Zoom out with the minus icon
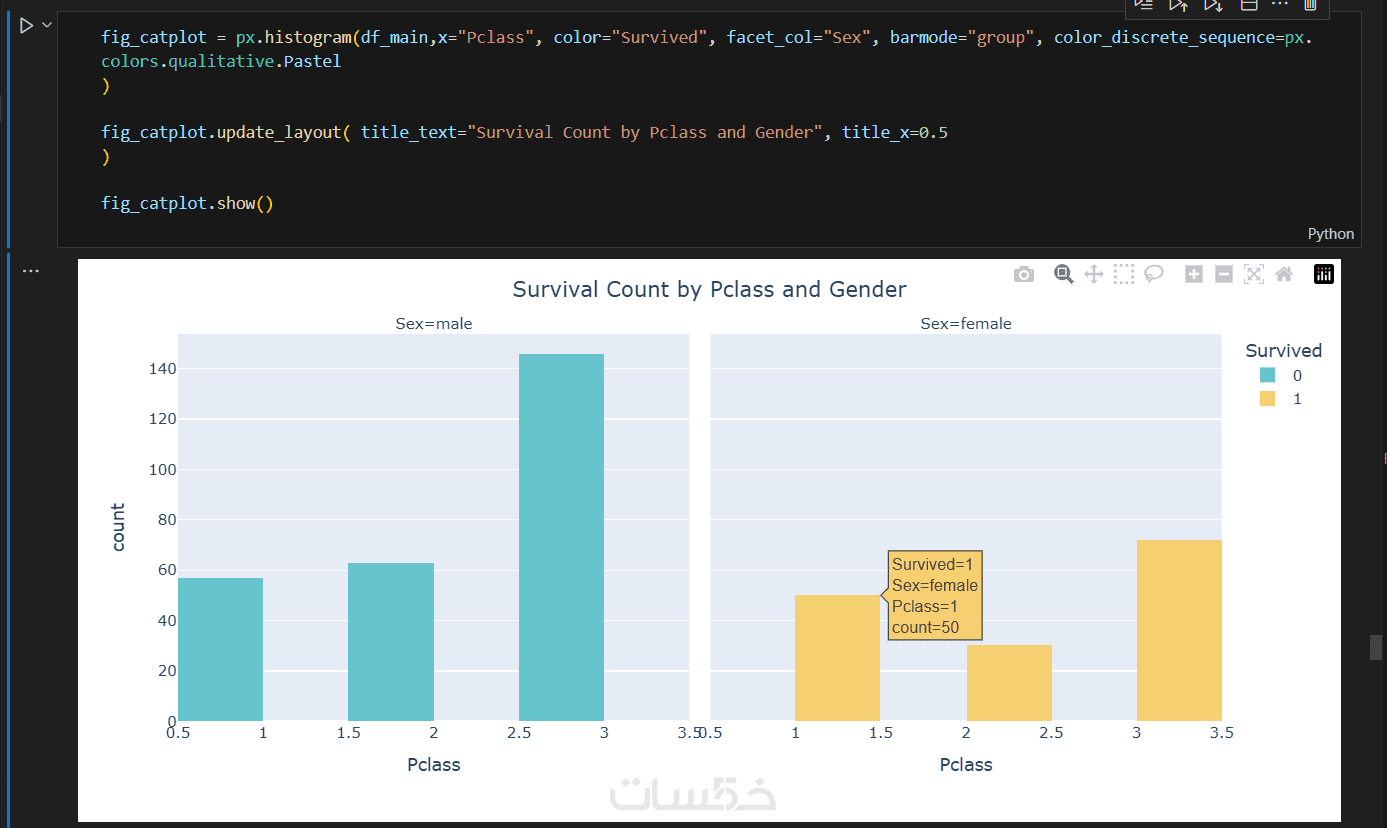1387x828 pixels. point(1223,274)
